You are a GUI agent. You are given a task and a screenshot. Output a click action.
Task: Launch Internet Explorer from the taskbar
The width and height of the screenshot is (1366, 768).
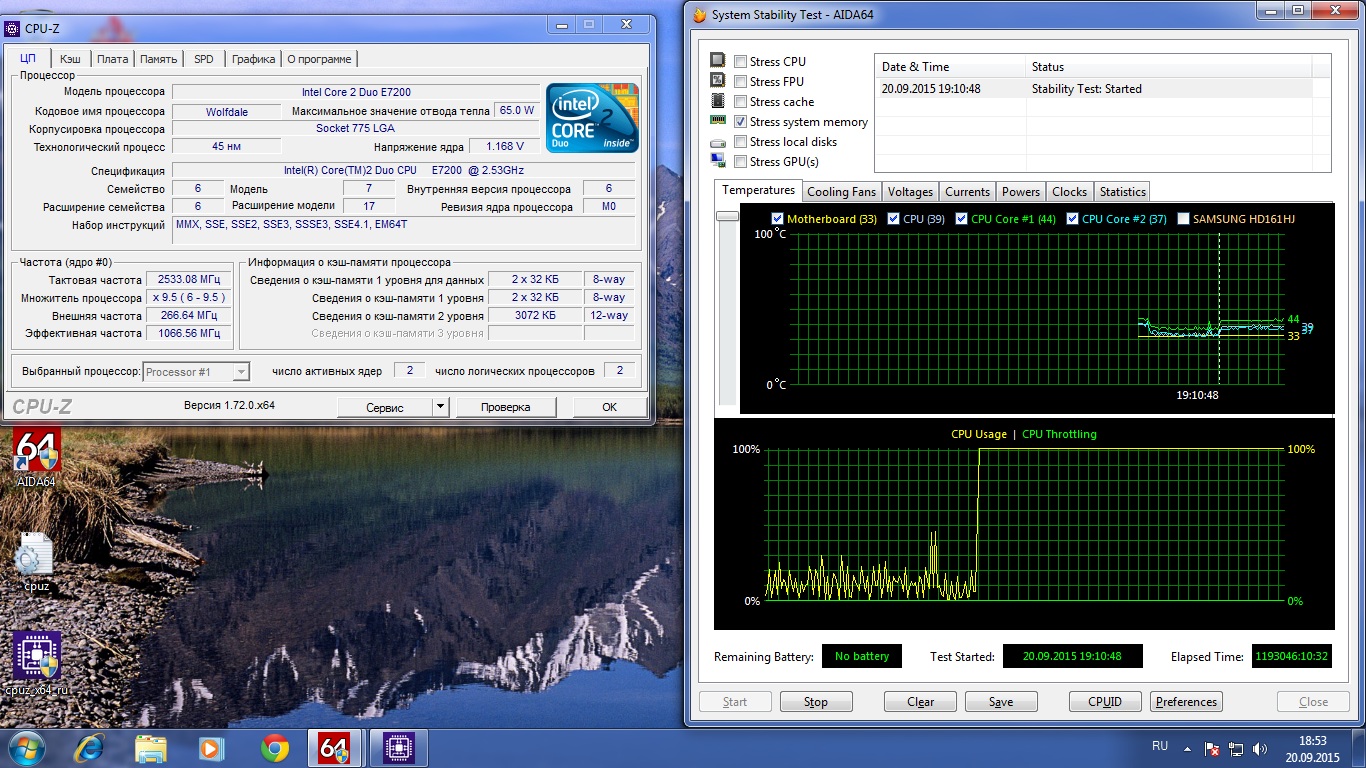(89, 748)
